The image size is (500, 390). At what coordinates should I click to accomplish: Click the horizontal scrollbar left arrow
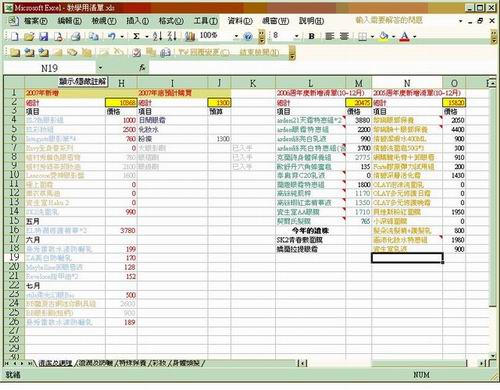point(302,363)
